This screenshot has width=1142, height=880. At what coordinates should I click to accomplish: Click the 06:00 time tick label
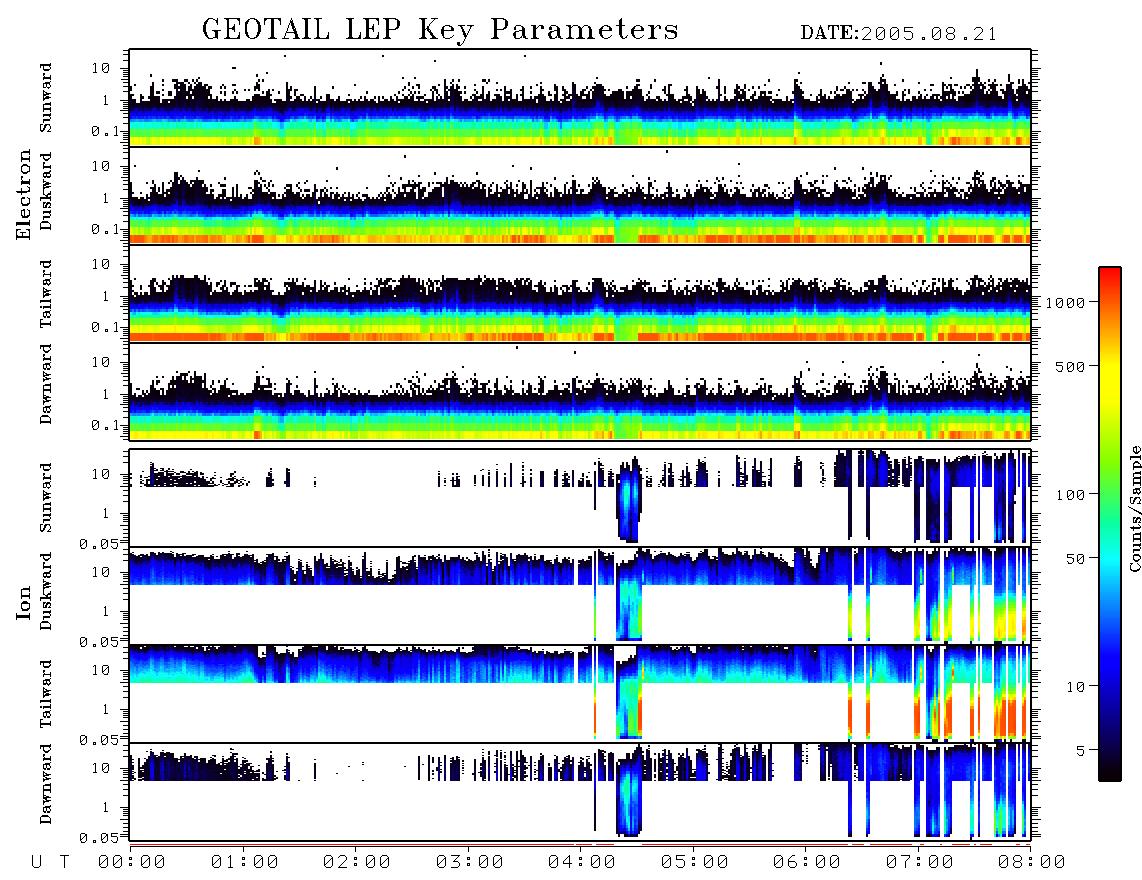coord(807,863)
